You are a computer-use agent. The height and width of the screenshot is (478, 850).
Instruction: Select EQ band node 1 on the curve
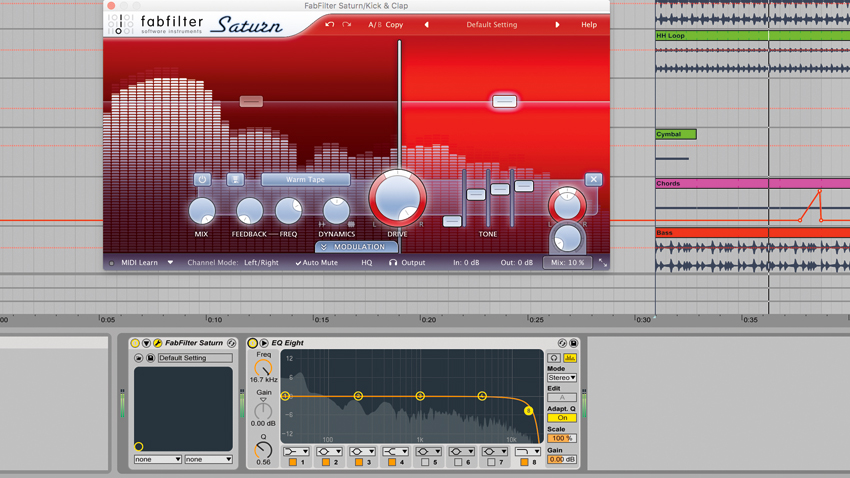click(x=285, y=396)
